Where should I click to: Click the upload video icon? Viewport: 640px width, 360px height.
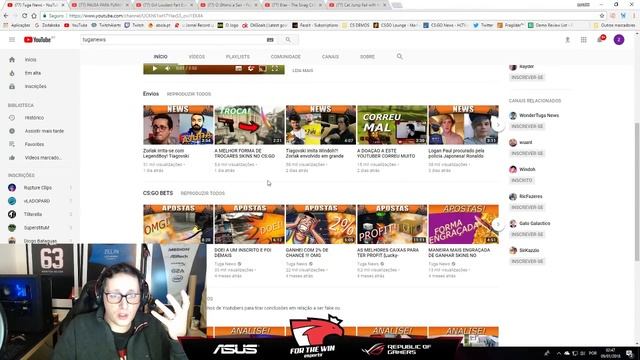point(567,40)
